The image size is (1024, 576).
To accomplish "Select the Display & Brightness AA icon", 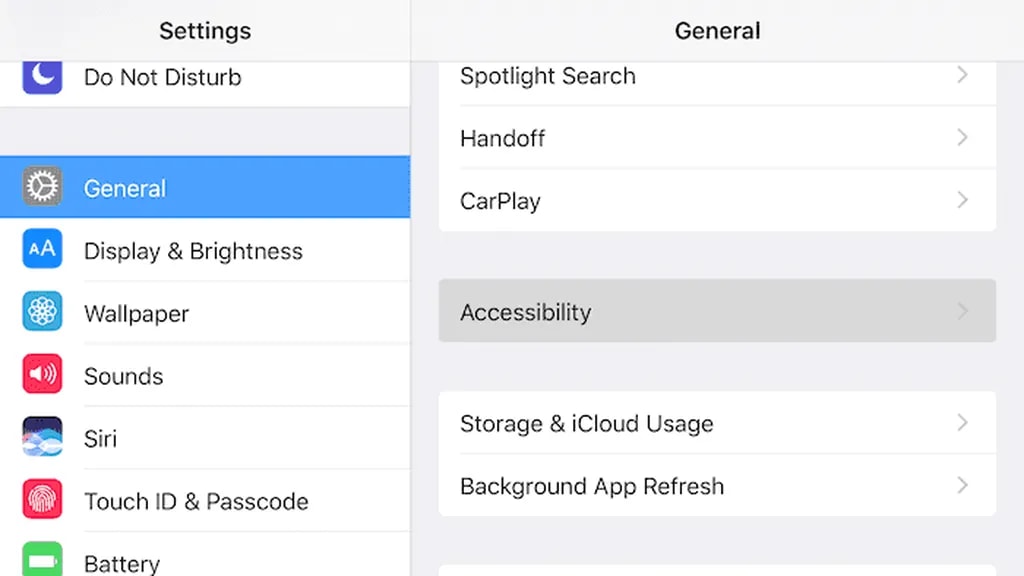I will point(42,250).
